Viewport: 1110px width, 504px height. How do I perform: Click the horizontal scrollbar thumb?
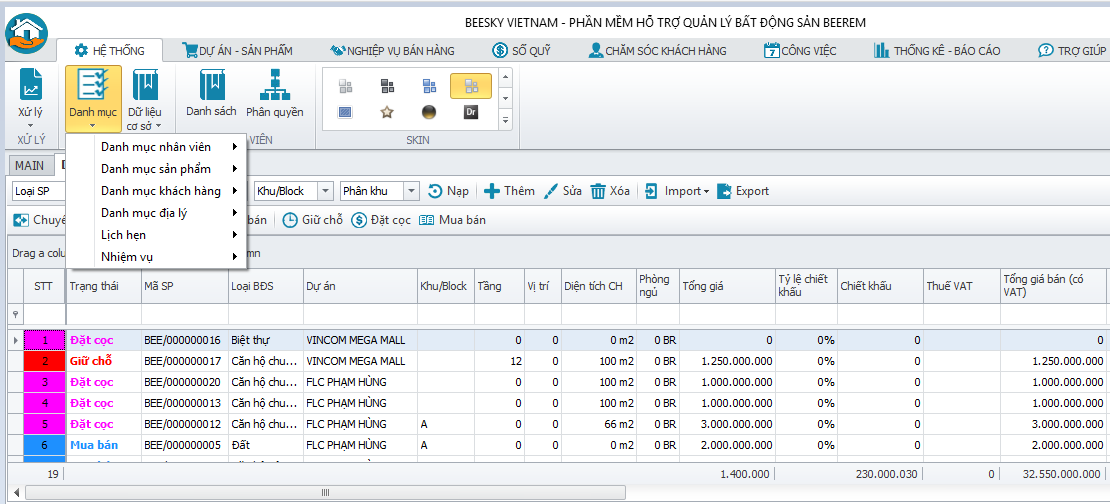tap(326, 492)
